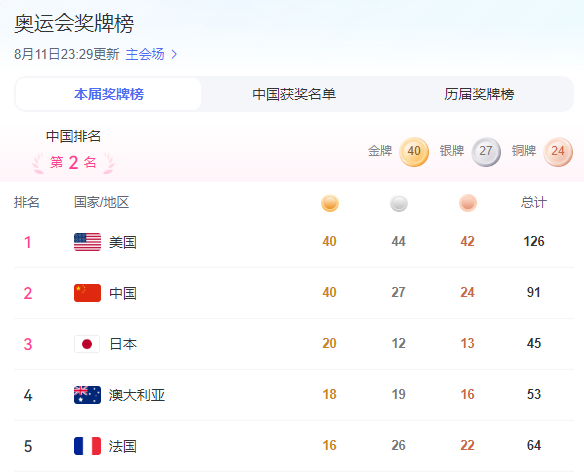Screen dimensions: 584x474
Task: Switch to the 中国获奖名单 tab
Action: pyautogui.click(x=294, y=94)
